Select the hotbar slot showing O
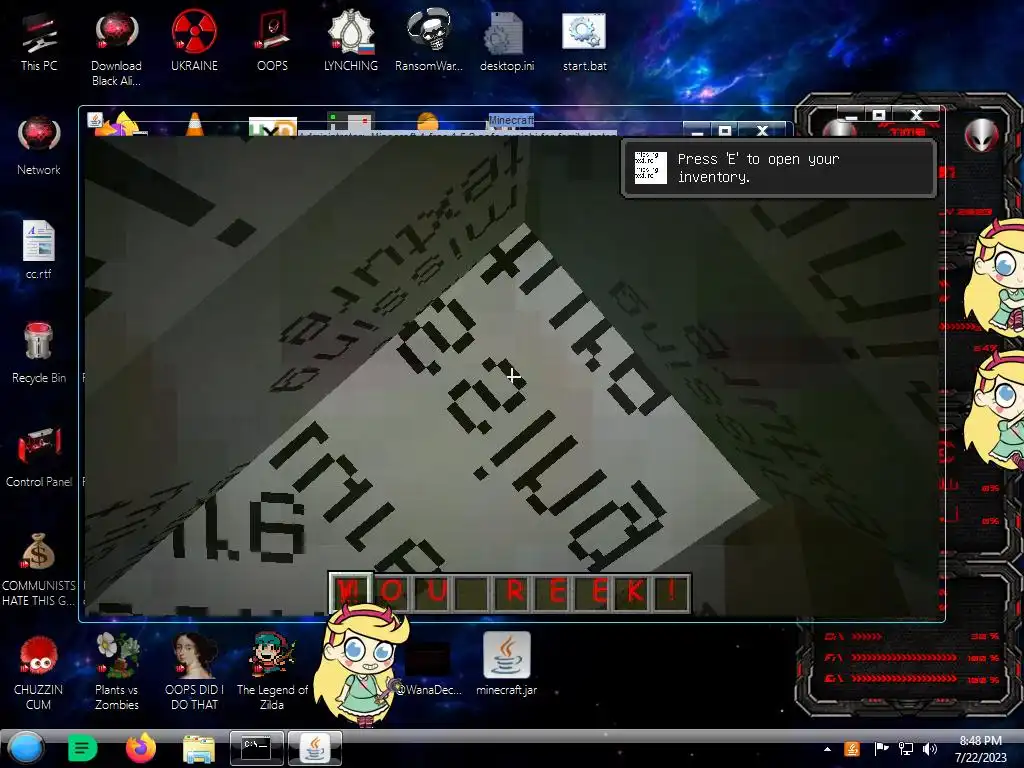1024x768 pixels. 391,592
